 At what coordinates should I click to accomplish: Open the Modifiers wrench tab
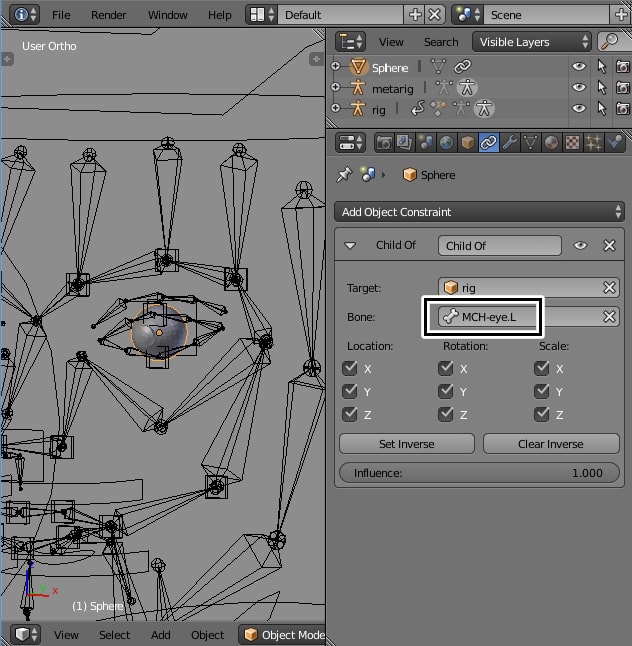tap(510, 143)
